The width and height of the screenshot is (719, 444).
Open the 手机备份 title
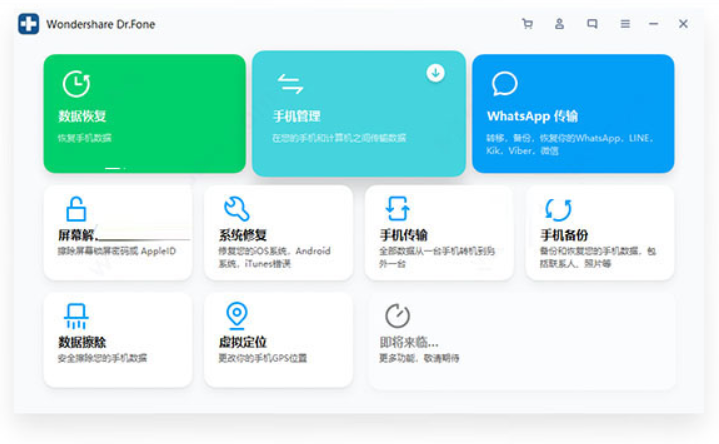coord(564,235)
